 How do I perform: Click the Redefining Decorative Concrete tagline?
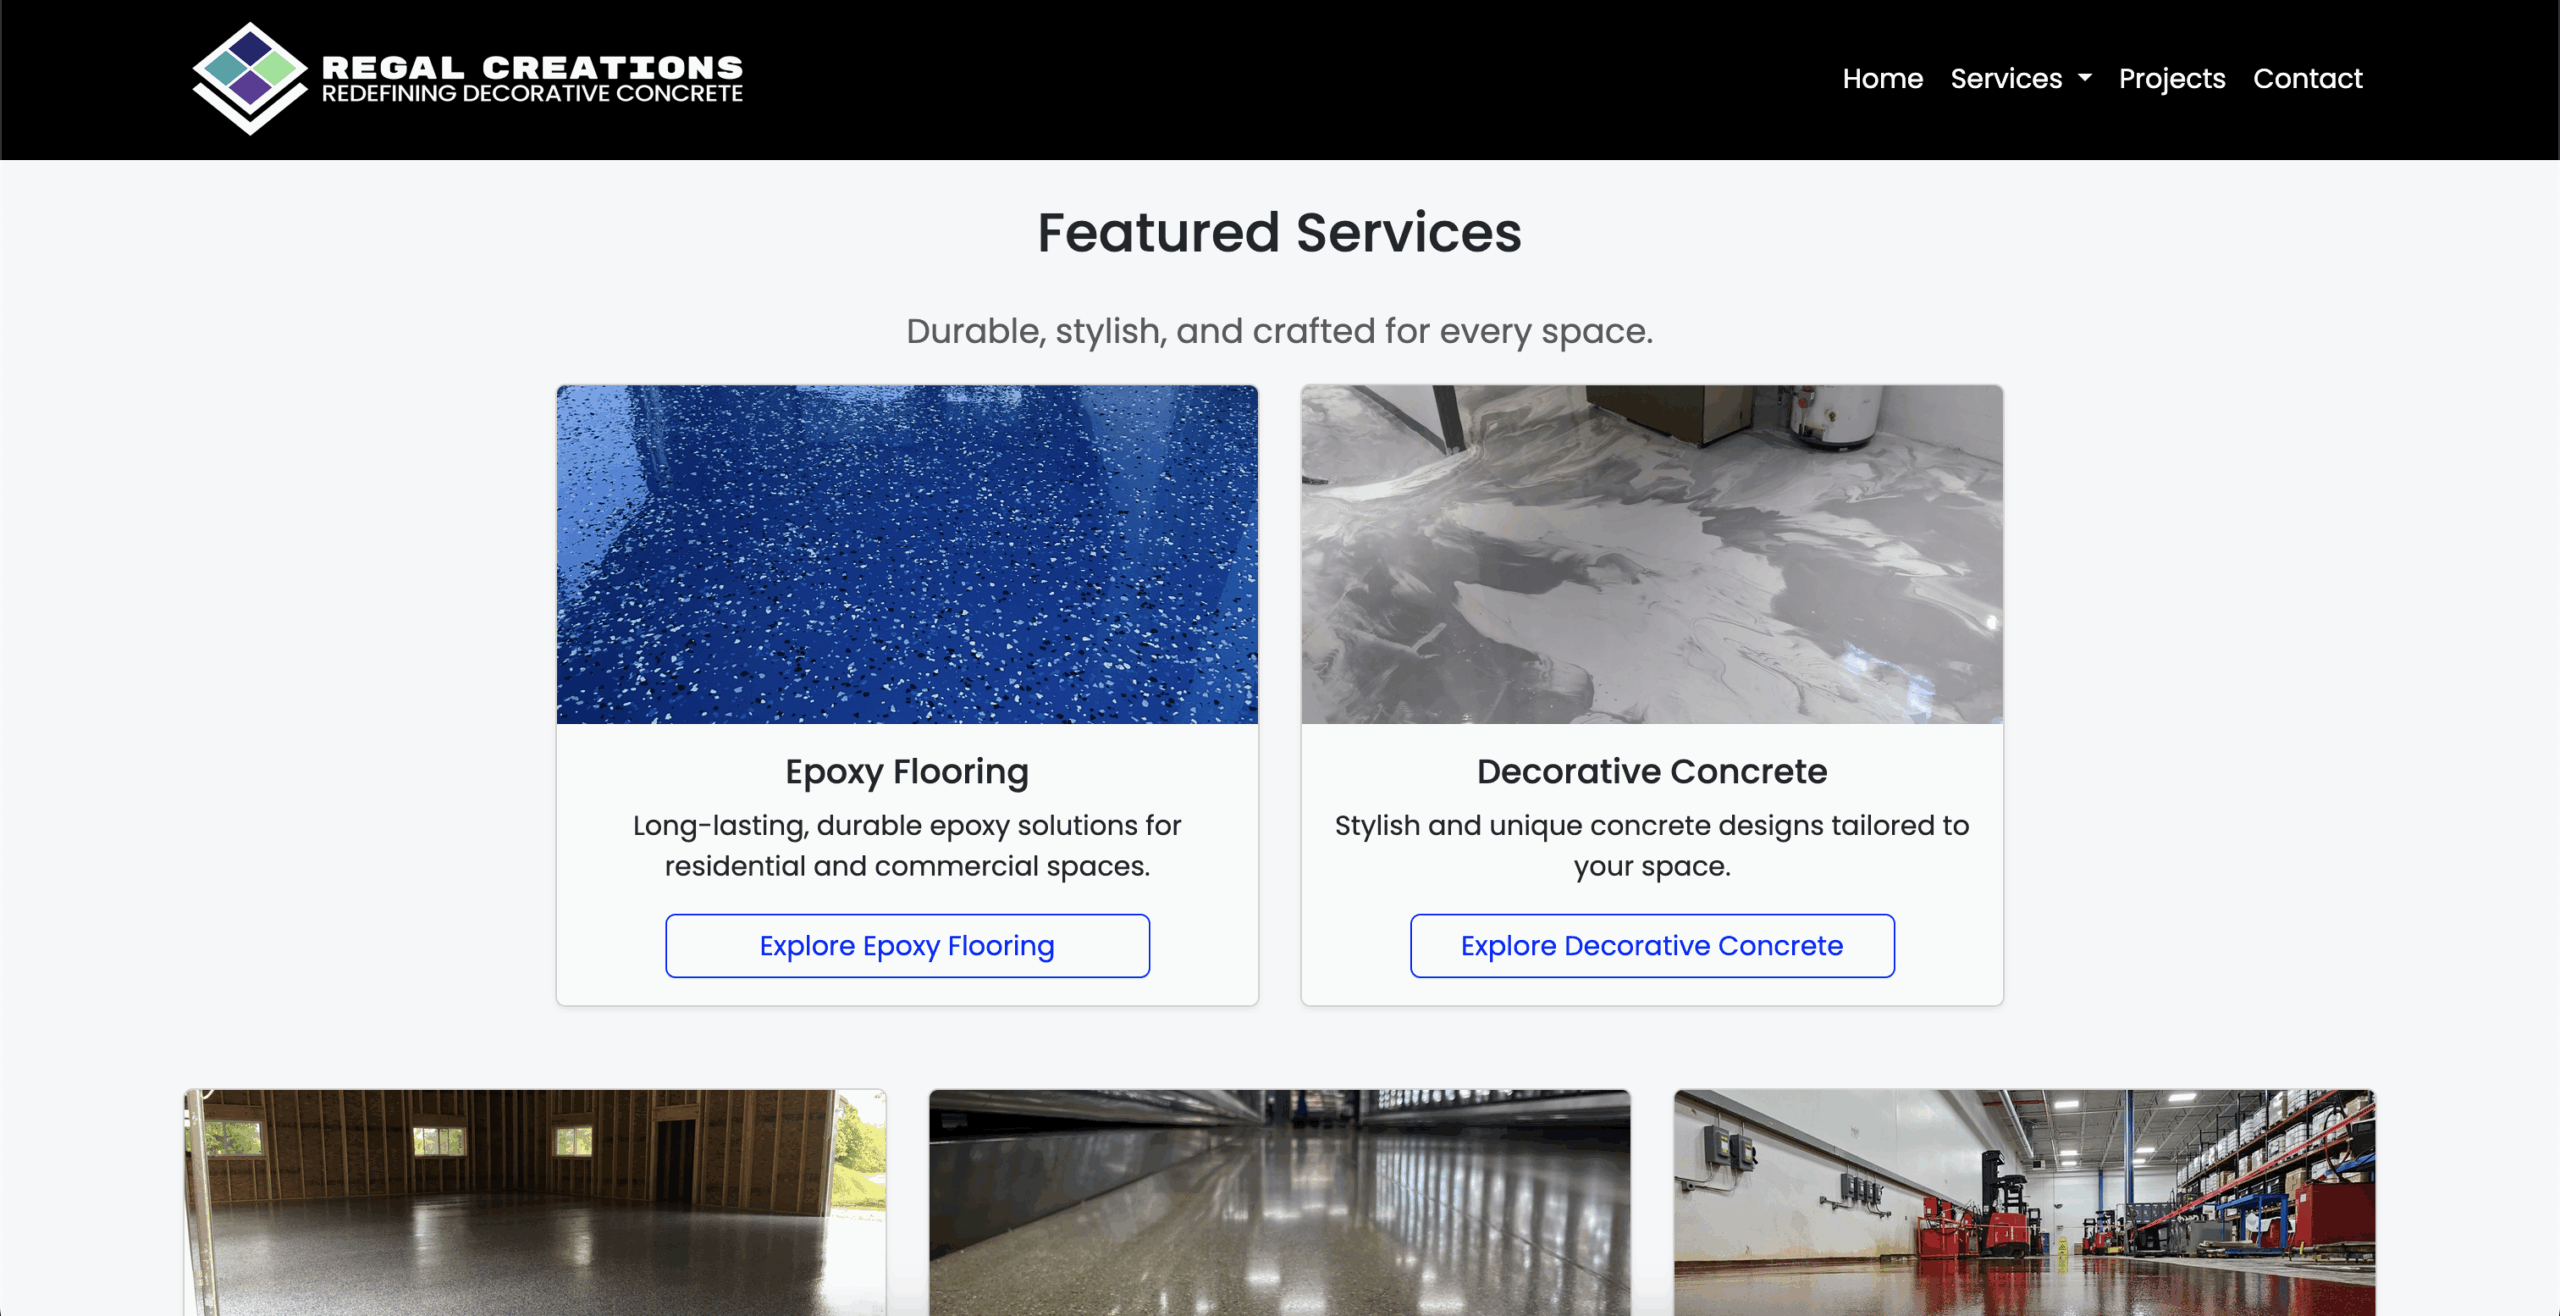532,93
